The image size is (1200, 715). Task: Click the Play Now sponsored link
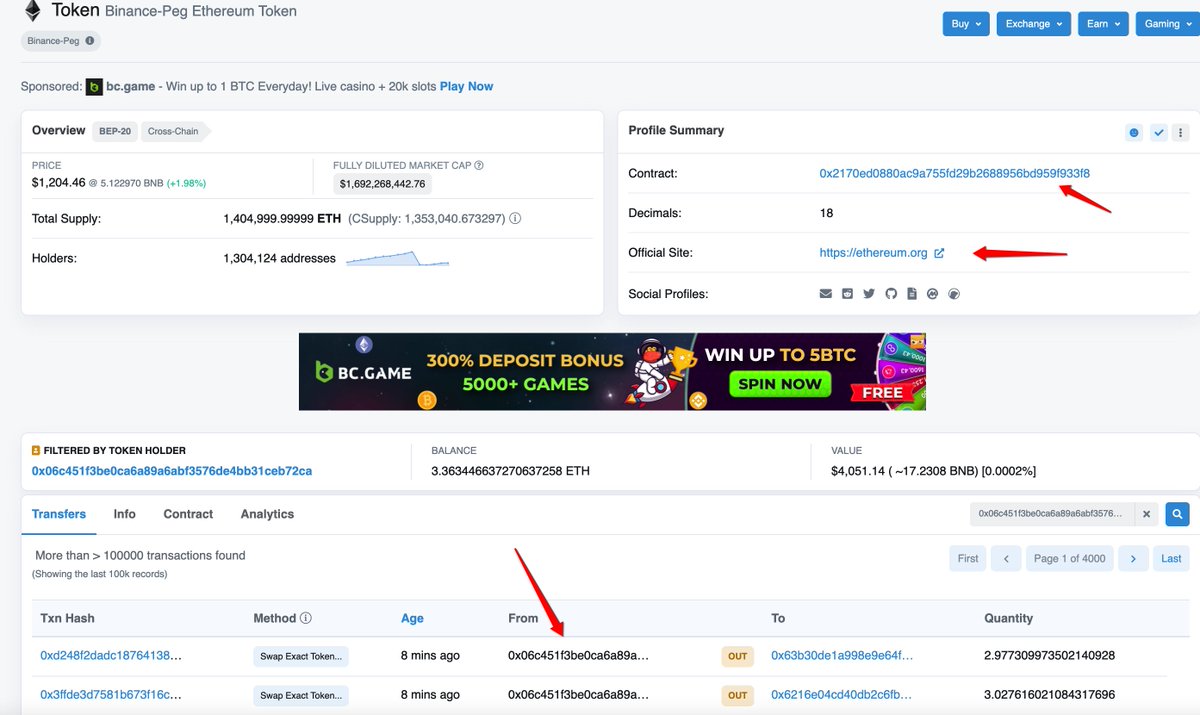[466, 87]
